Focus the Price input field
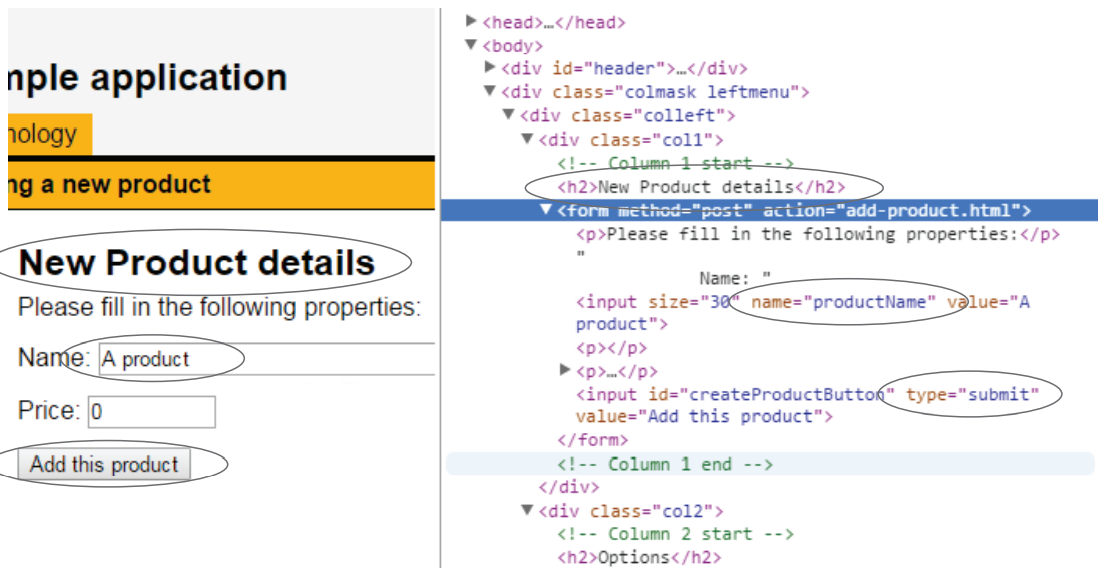 pyautogui.click(x=151, y=412)
